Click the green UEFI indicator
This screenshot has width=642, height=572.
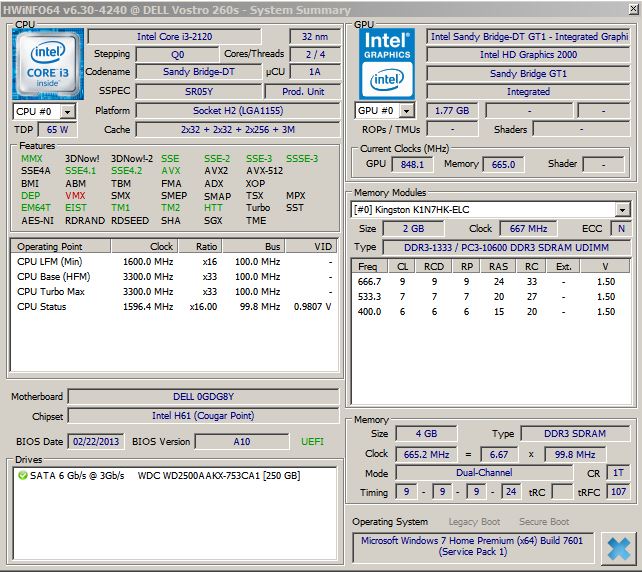click(x=312, y=441)
